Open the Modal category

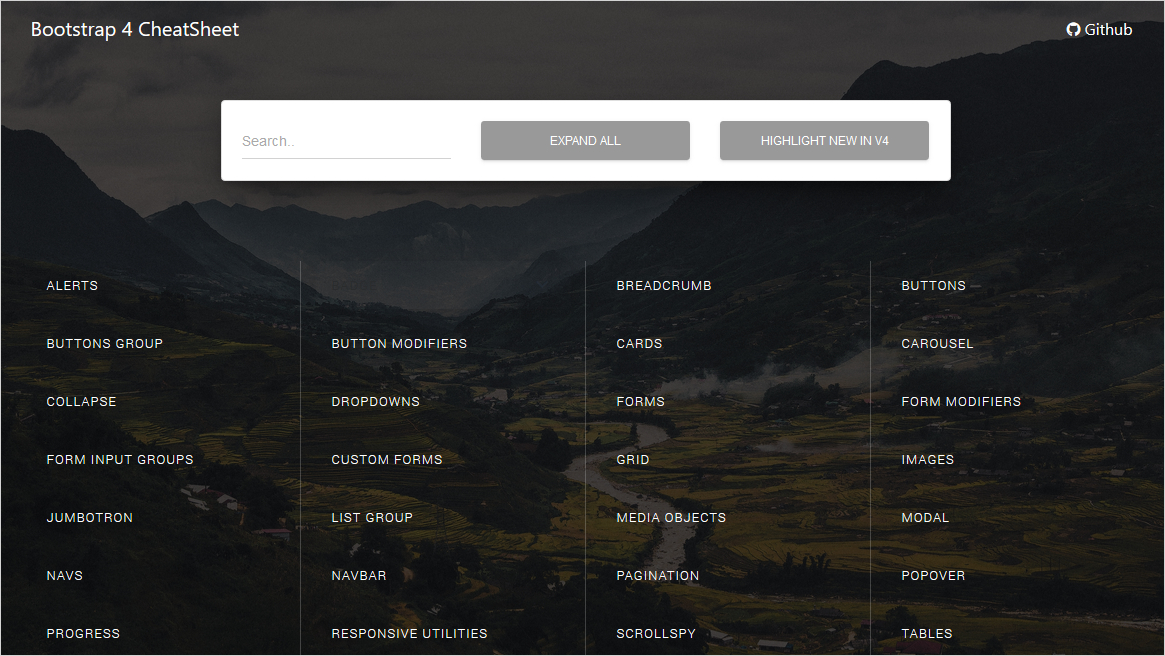pyautogui.click(x=925, y=518)
